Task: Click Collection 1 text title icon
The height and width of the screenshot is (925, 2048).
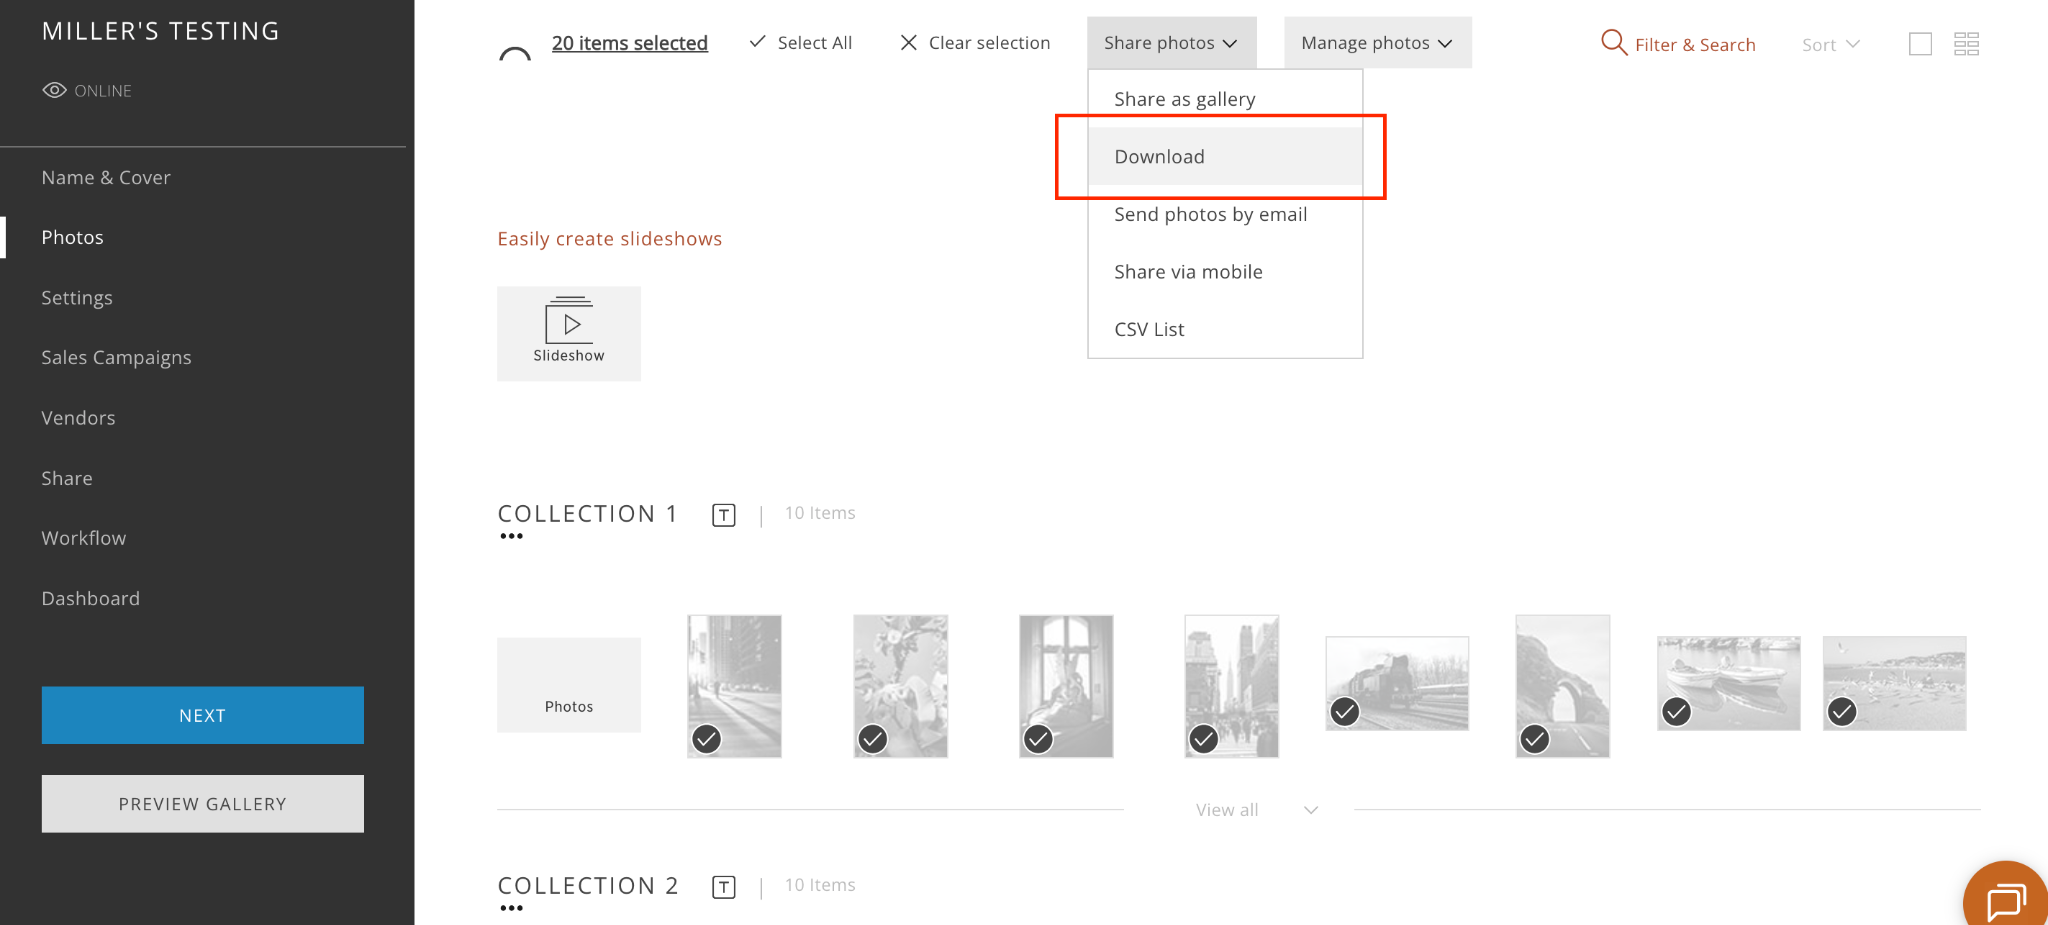Action: tap(724, 515)
